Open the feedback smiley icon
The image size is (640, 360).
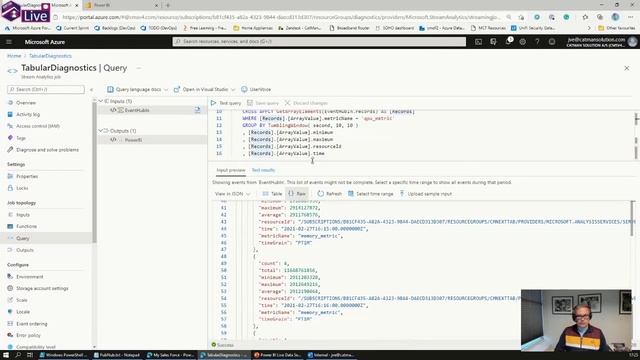pos(552,42)
